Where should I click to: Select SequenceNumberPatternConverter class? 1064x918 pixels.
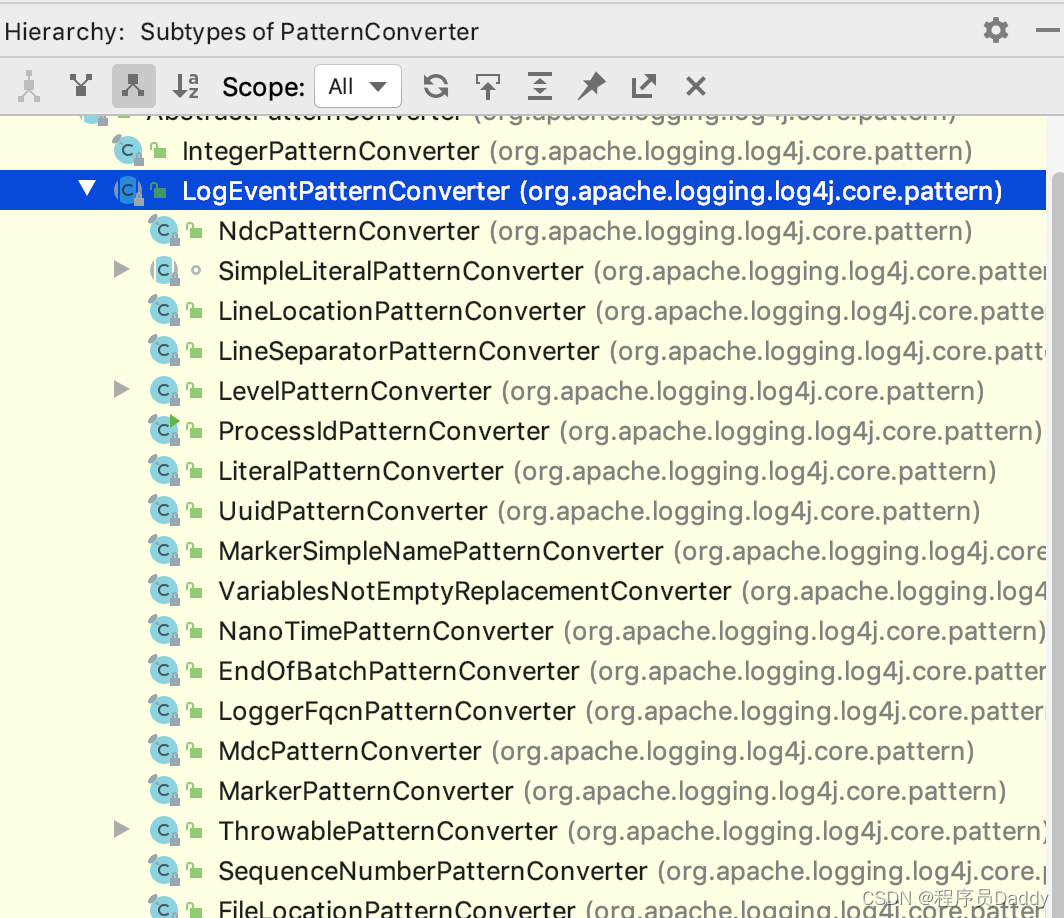point(432,872)
